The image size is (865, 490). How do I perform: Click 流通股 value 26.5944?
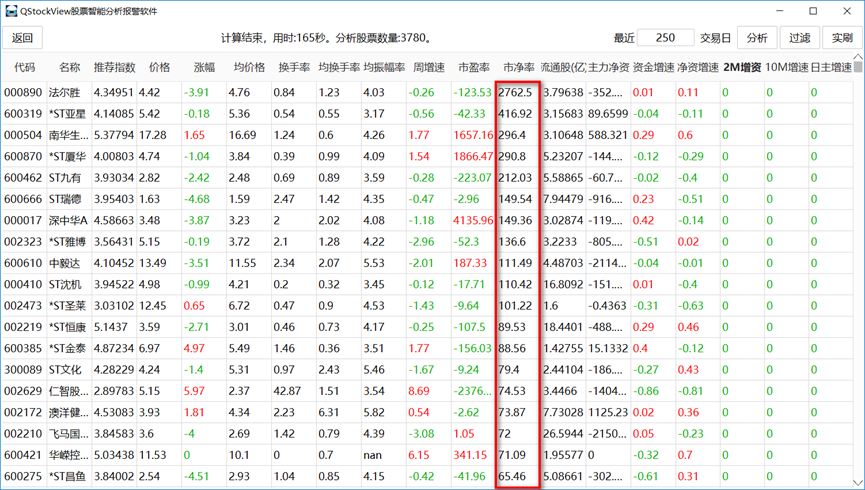(x=563, y=434)
